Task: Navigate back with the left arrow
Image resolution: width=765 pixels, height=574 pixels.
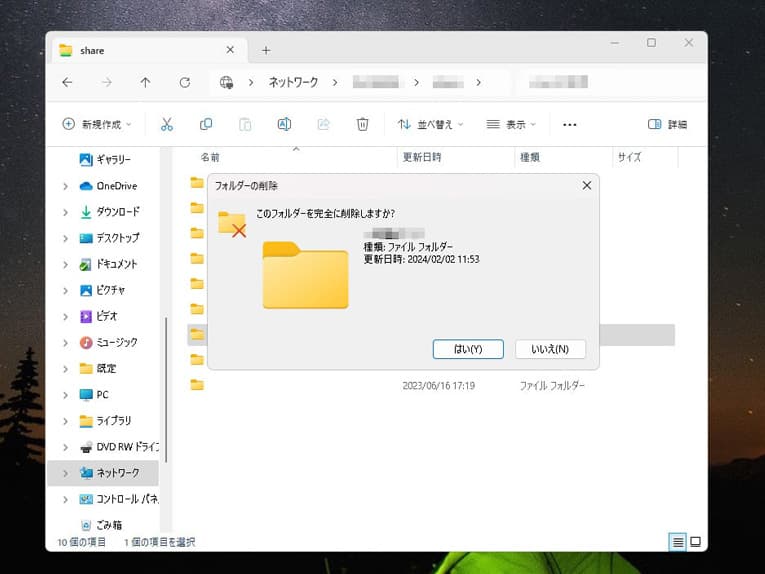Action: tap(67, 82)
